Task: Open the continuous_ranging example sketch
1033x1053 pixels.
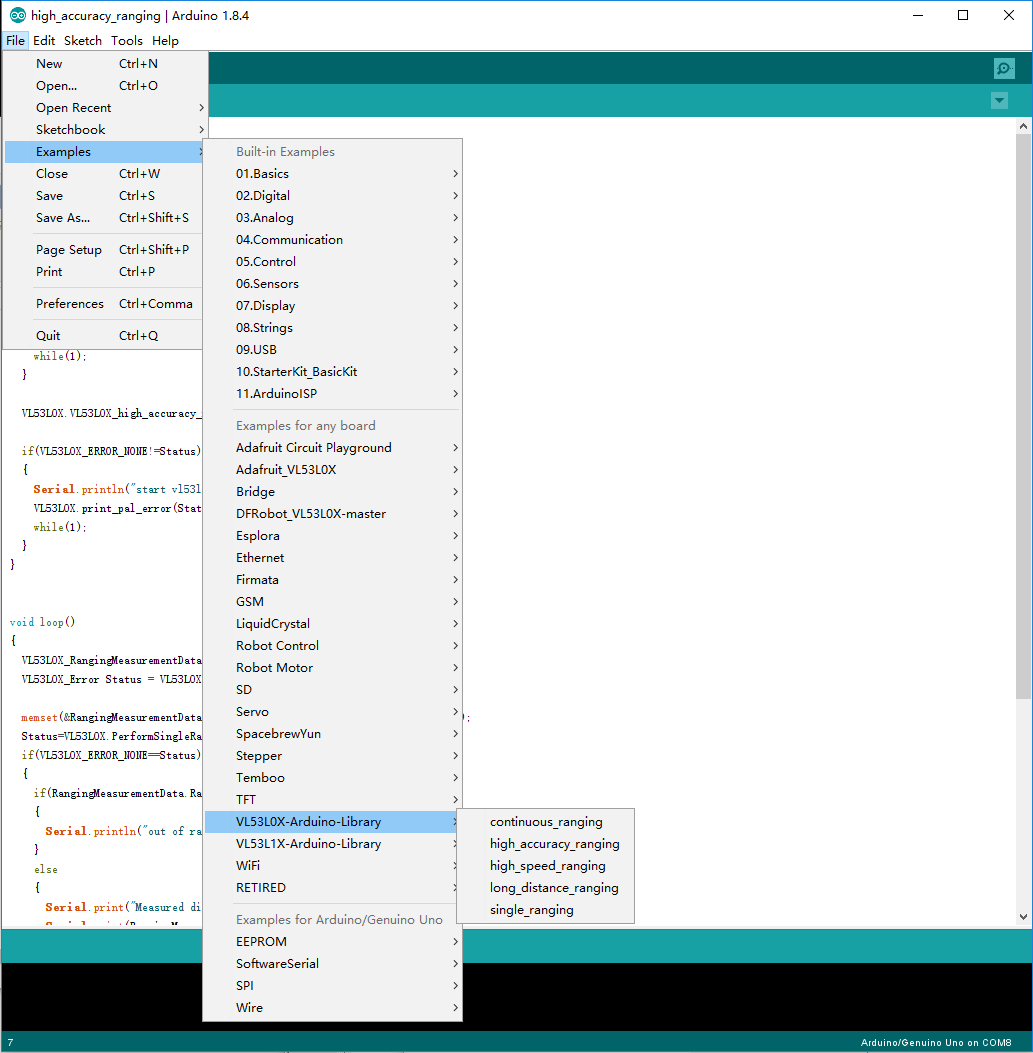Action: pos(545,821)
